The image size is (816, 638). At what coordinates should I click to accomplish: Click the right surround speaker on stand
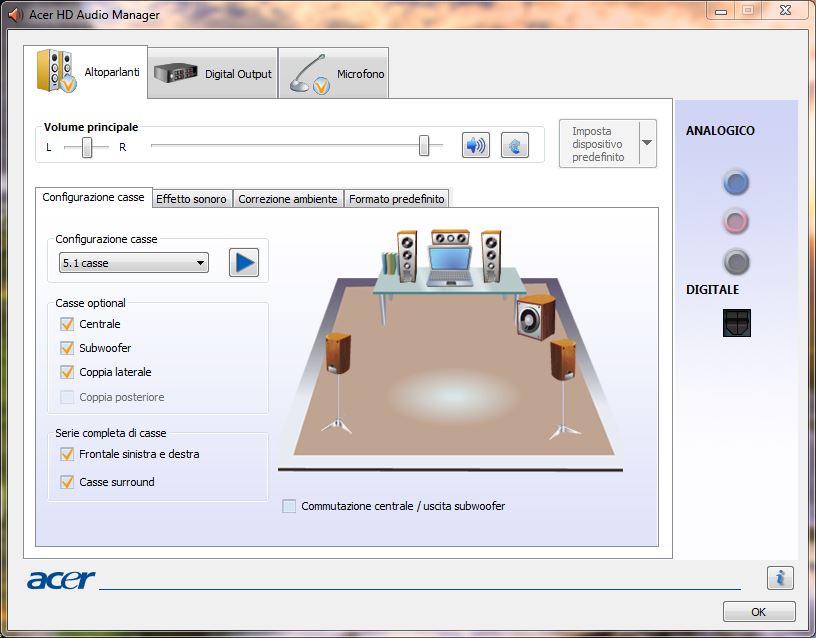click(x=563, y=360)
